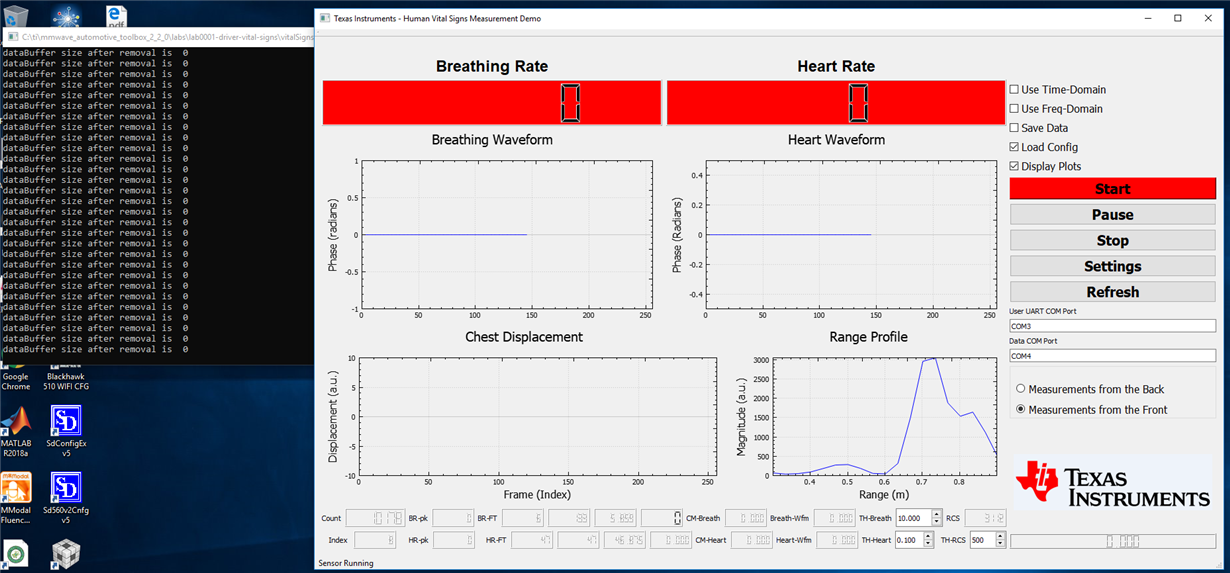The image size is (1230, 573).
Task: Click the console window title path
Action: (167, 37)
